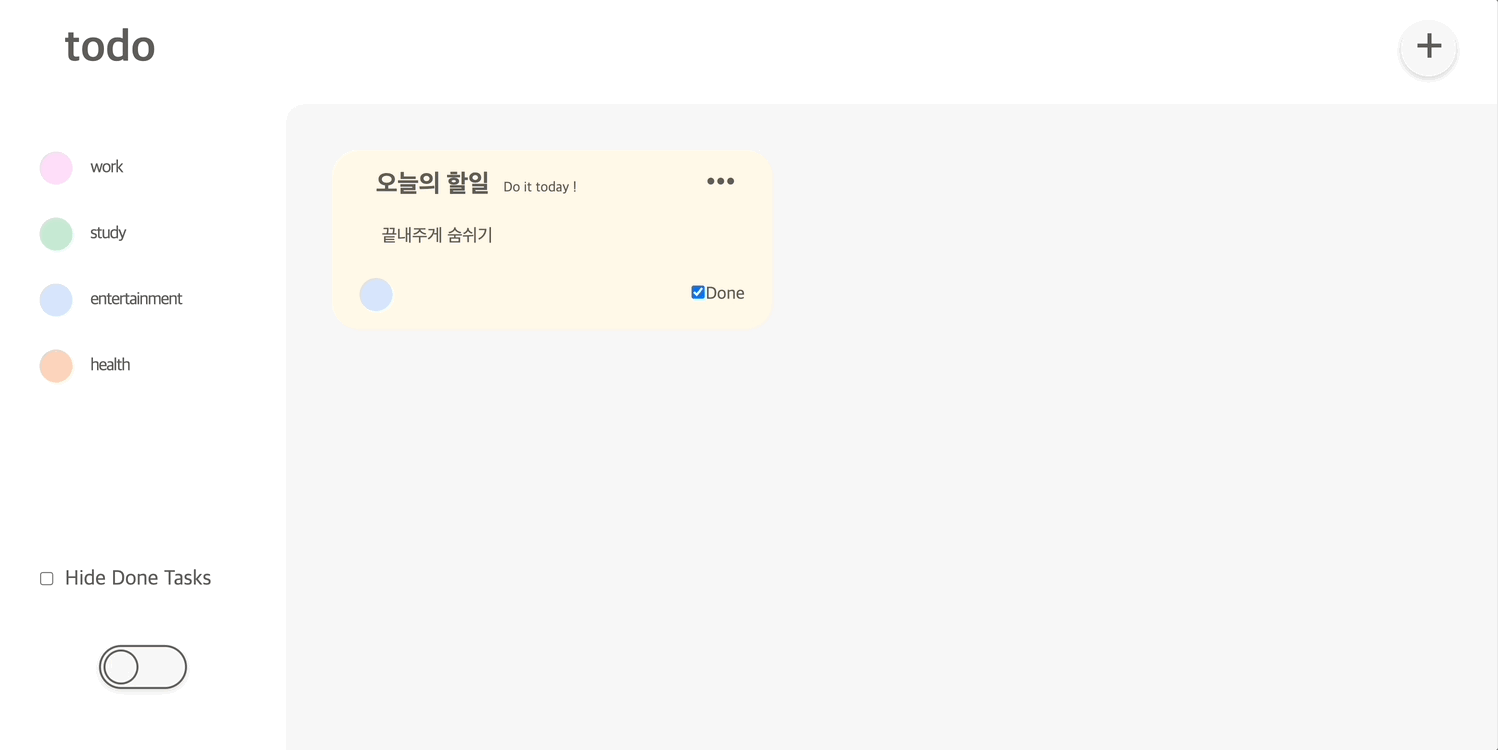Image resolution: width=1498 pixels, height=750 pixels.
Task: Click the todo app title
Action: (x=110, y=46)
